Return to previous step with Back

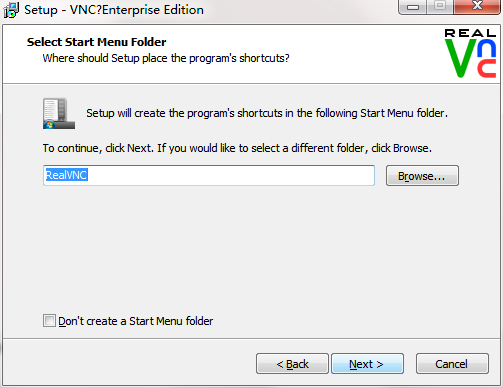[x=292, y=364]
